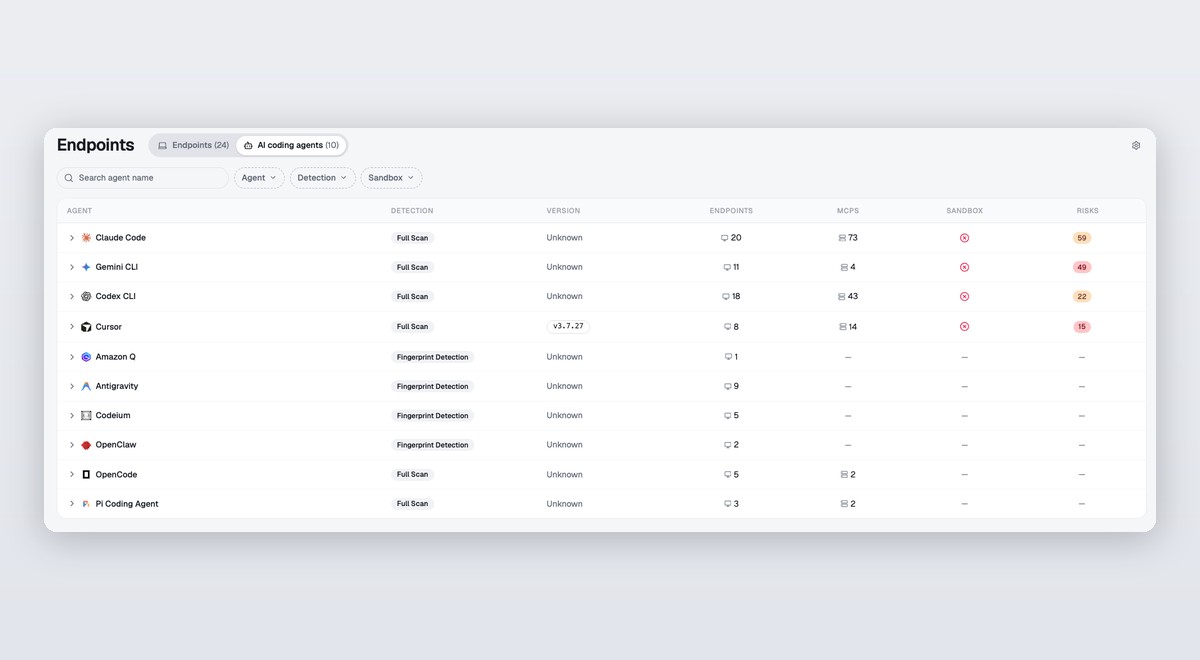Click the endpoints monitor icon for Antigravity
This screenshot has height=660, width=1200.
(x=728, y=386)
